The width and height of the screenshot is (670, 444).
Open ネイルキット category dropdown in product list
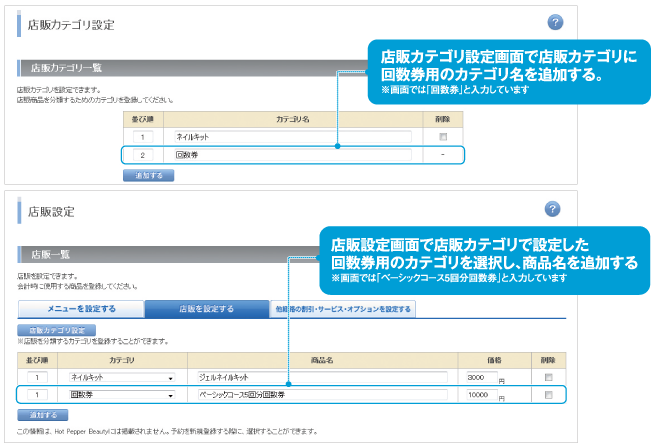[122, 378]
